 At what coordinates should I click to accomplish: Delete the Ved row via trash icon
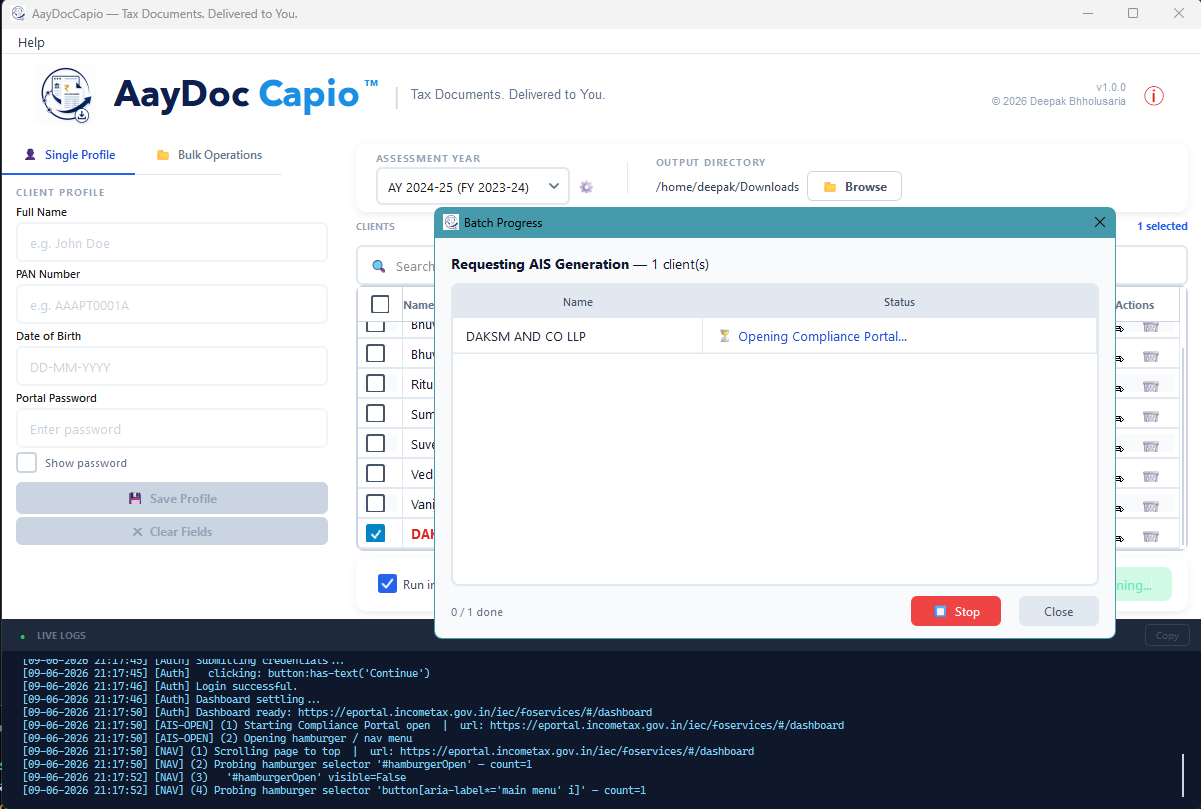click(1151, 475)
